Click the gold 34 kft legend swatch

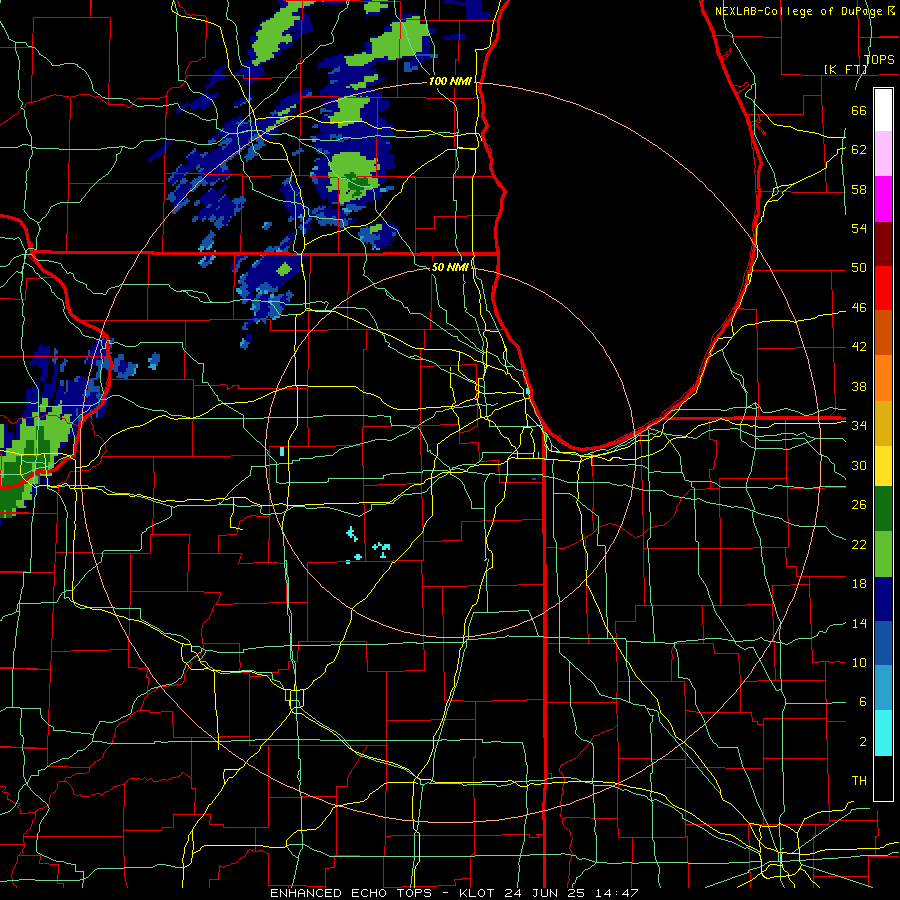(x=883, y=422)
